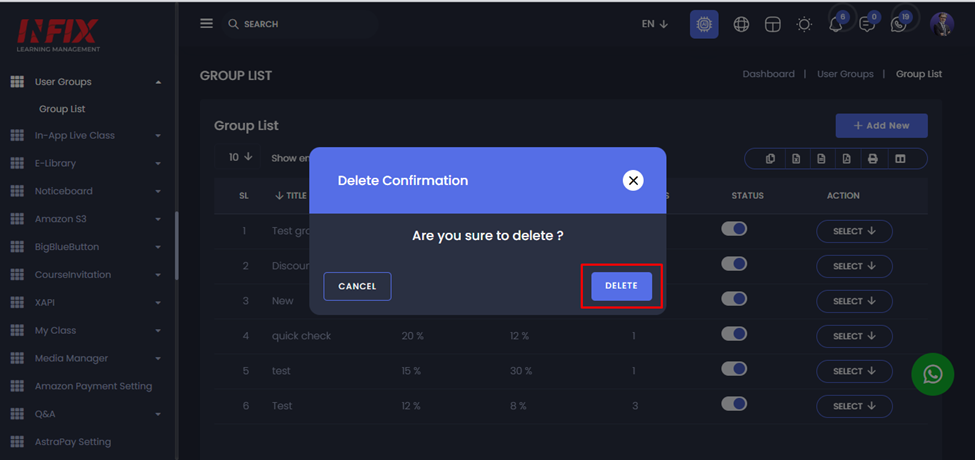Viewport: 975px width, 460px height.
Task: Click the column visibility icon in toolbar
Action: tap(900, 159)
